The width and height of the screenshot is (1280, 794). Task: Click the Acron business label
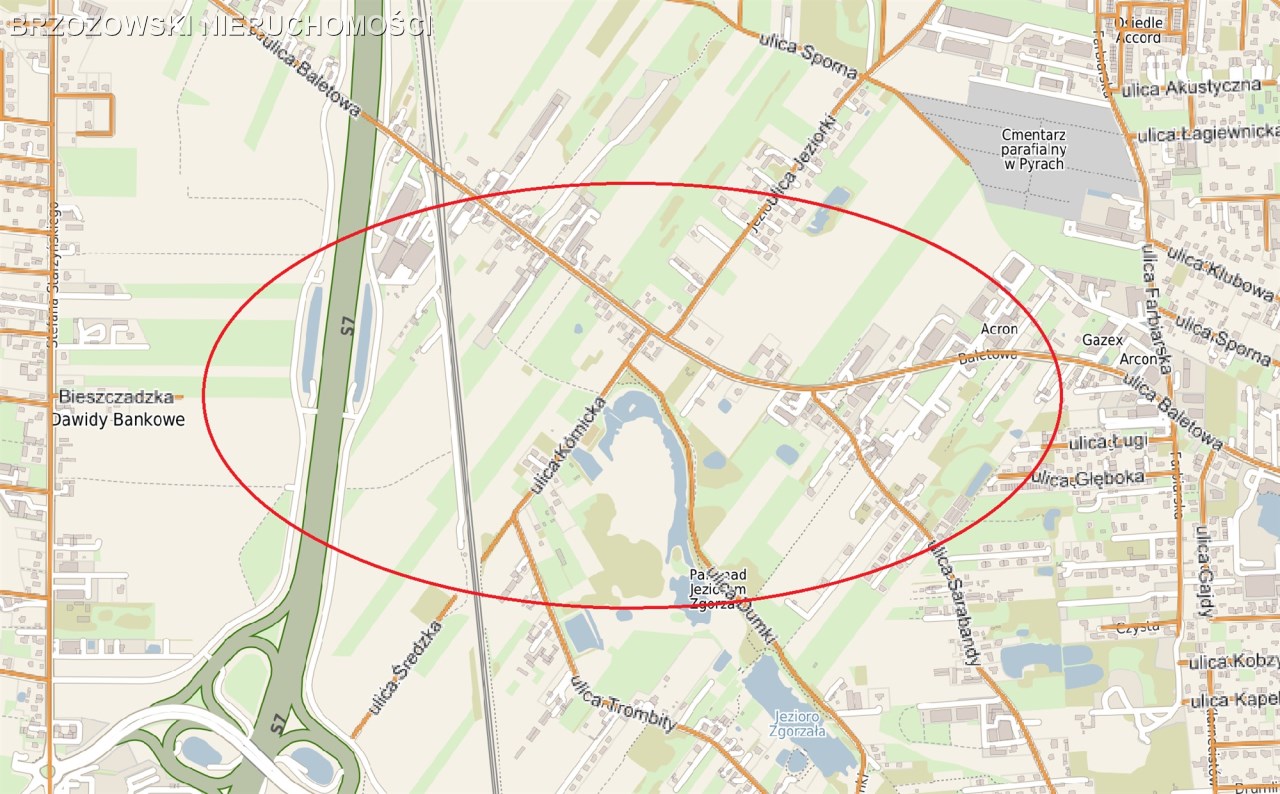click(999, 329)
